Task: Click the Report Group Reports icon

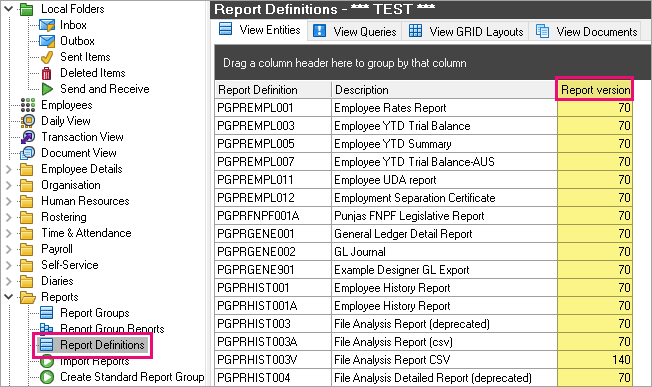Action: click(x=47, y=328)
